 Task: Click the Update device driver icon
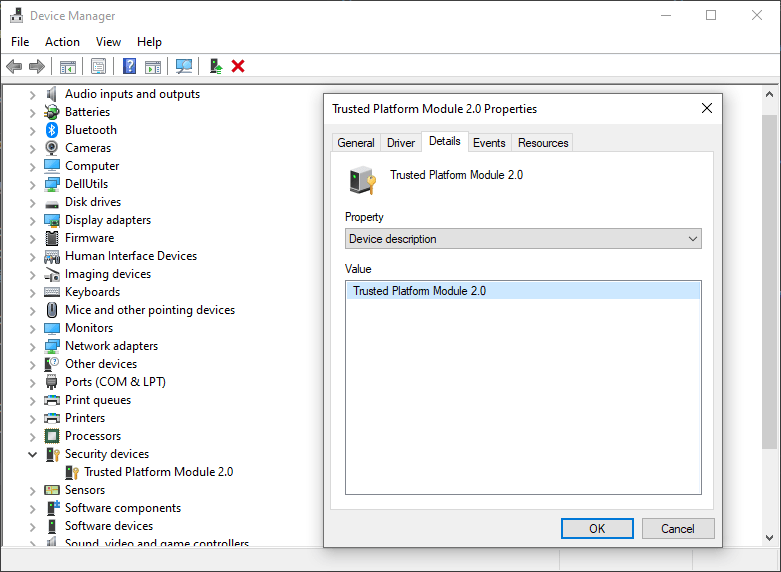coord(216,66)
